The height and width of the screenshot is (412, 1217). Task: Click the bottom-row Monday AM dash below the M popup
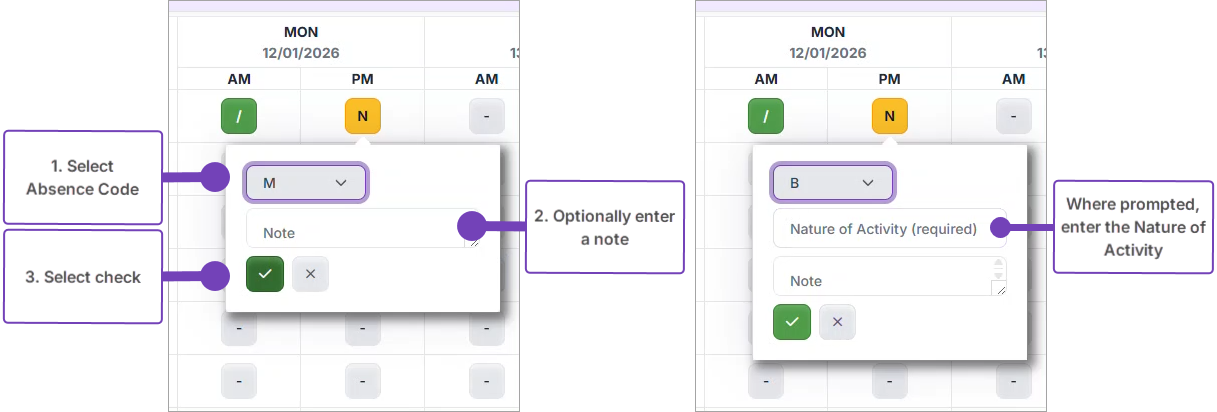pyautogui.click(x=239, y=381)
